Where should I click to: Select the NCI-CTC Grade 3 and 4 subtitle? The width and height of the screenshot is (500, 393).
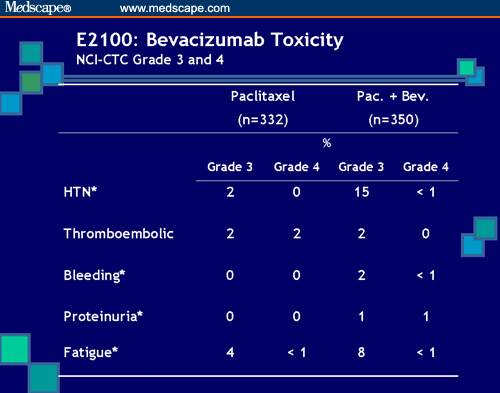pos(150,60)
